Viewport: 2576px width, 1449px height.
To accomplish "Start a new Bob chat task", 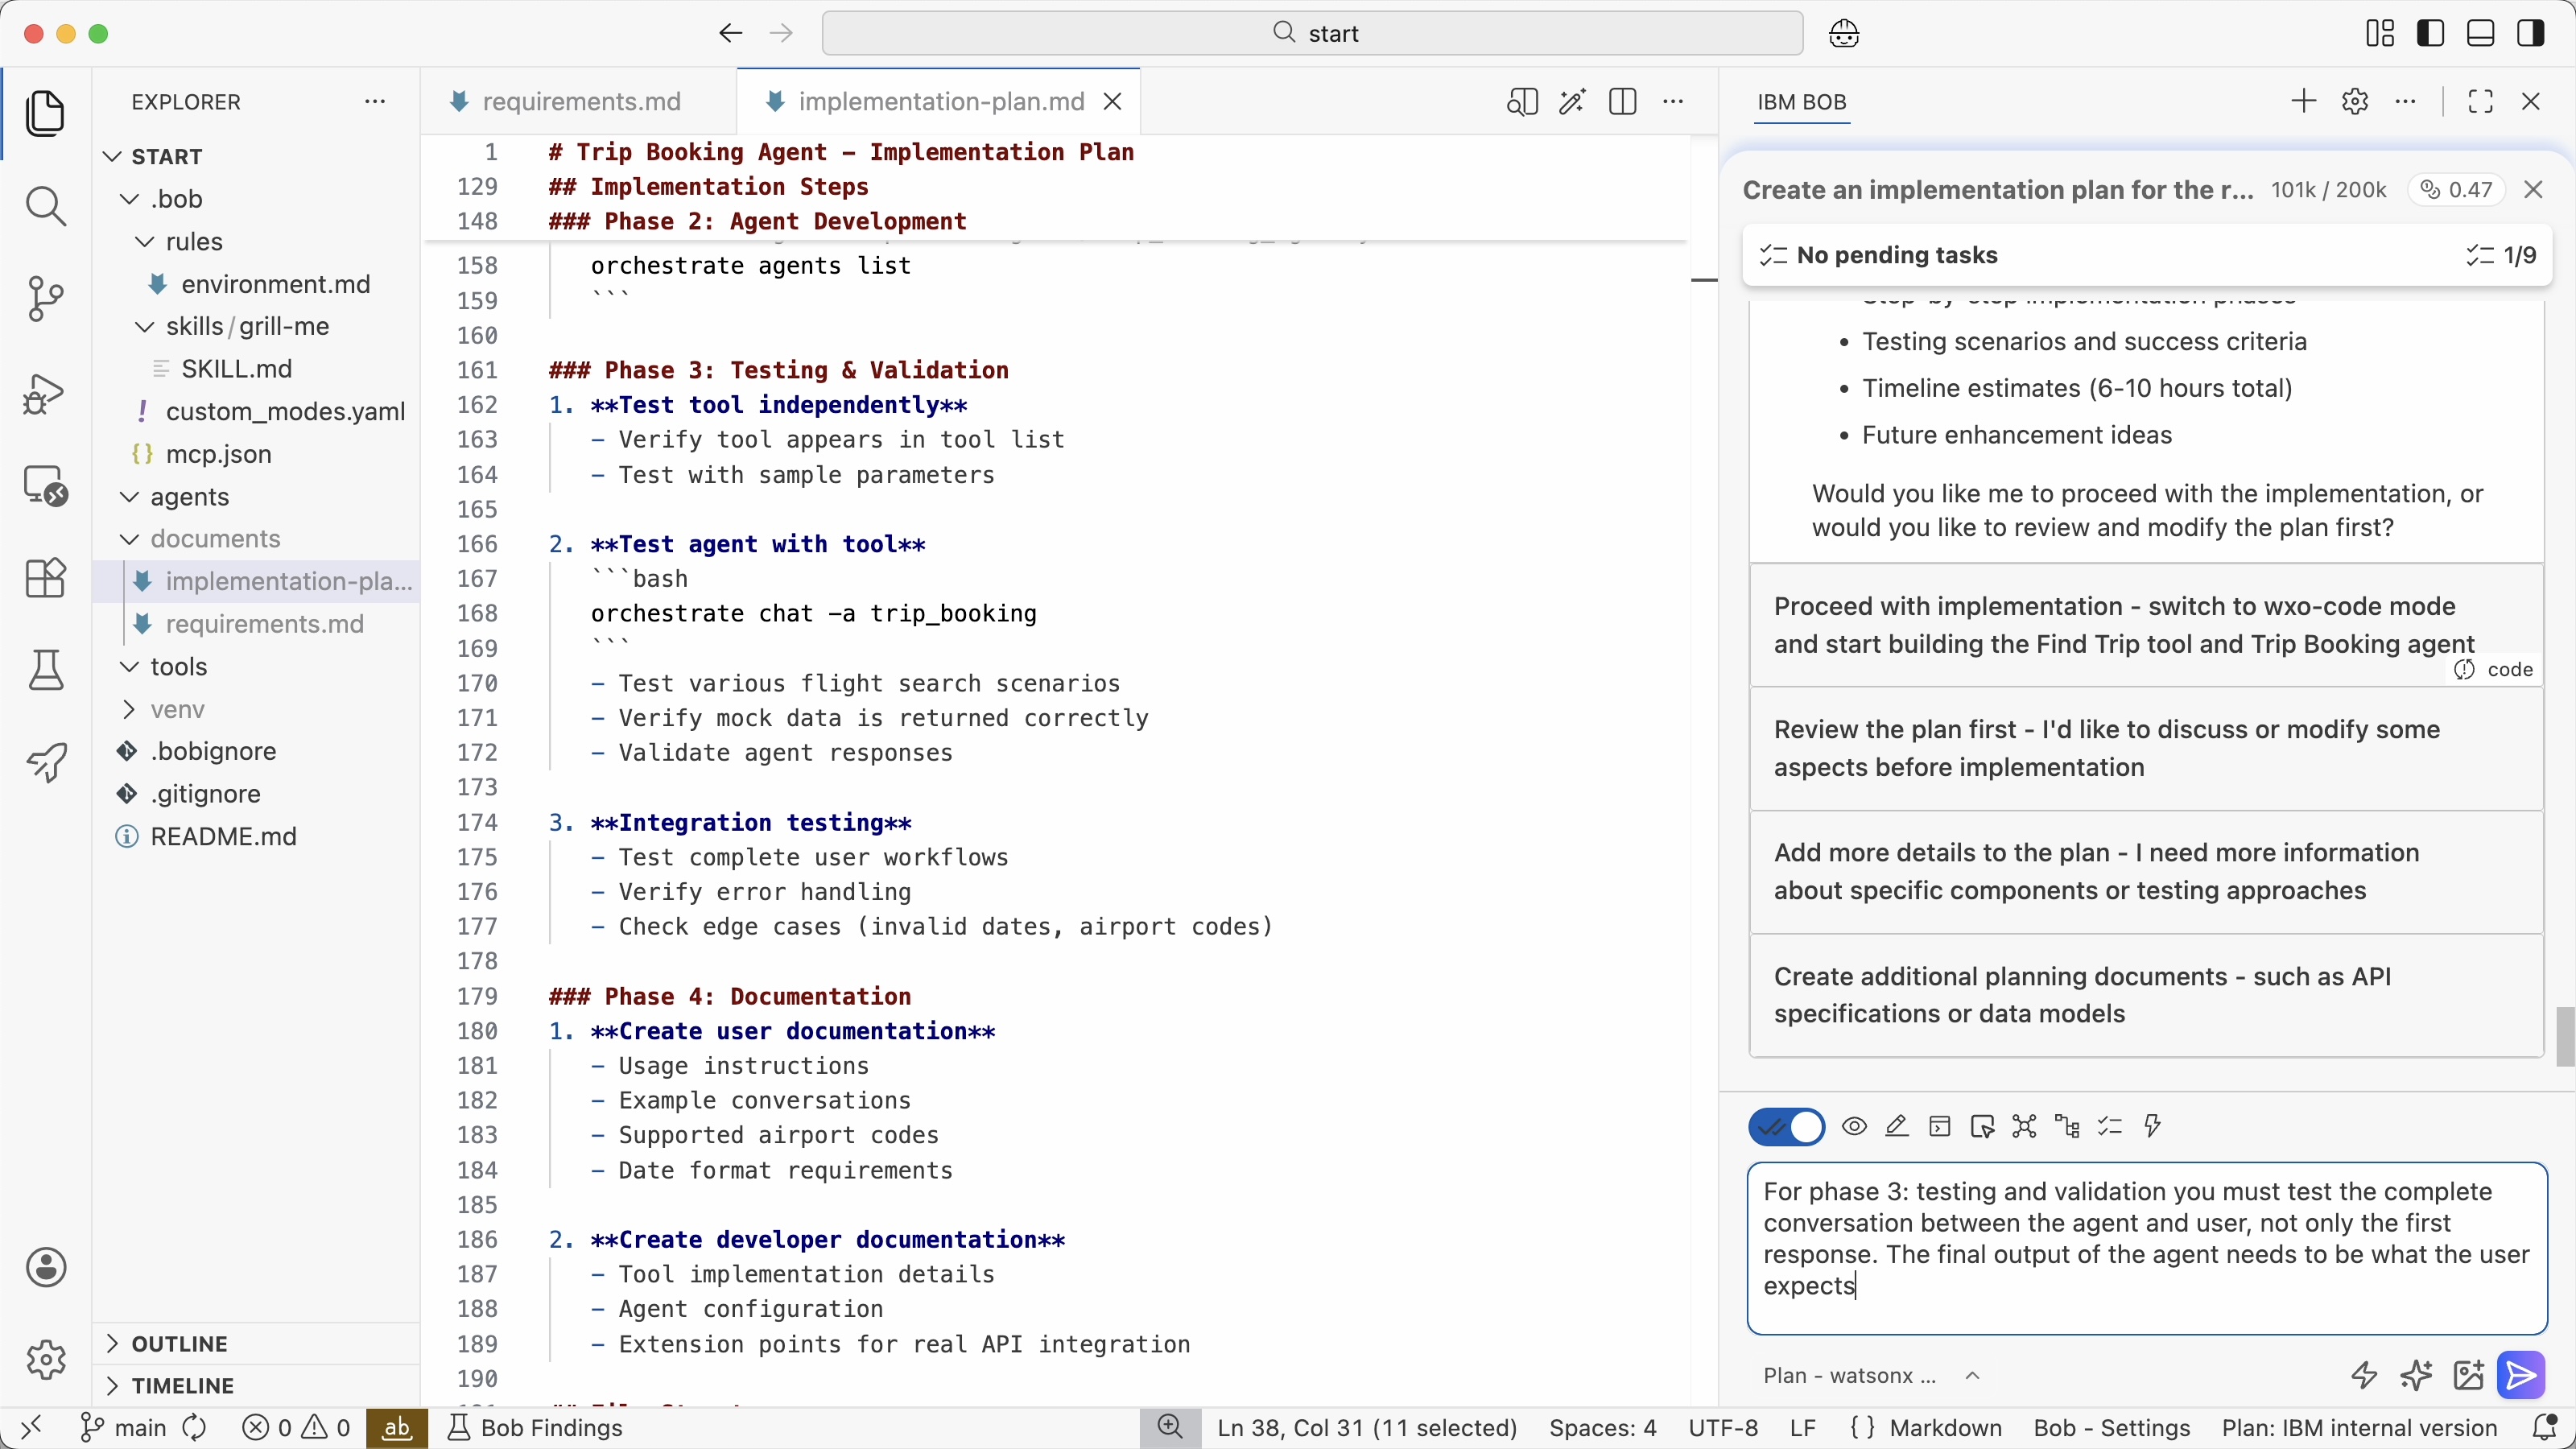I will 2303,102.
